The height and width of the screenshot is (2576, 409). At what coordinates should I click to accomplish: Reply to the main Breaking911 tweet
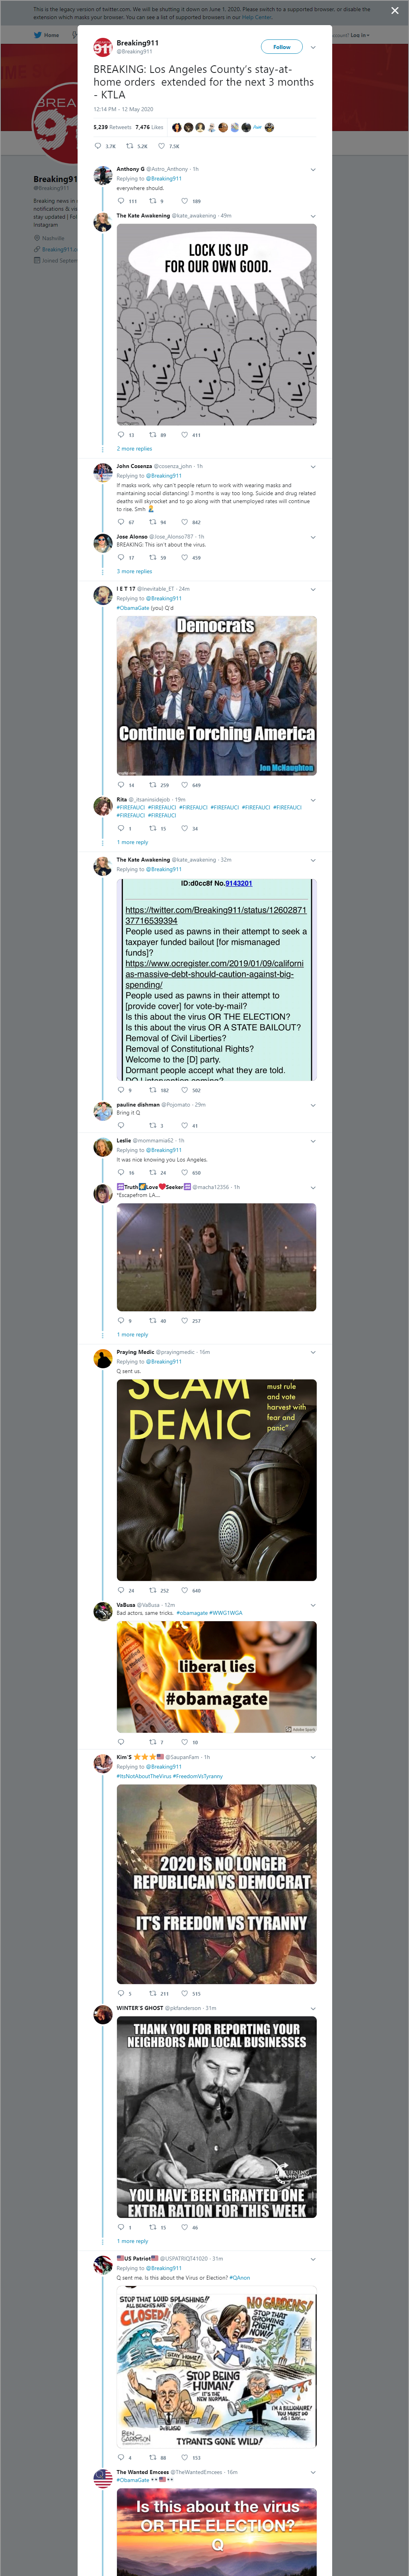pos(104,146)
